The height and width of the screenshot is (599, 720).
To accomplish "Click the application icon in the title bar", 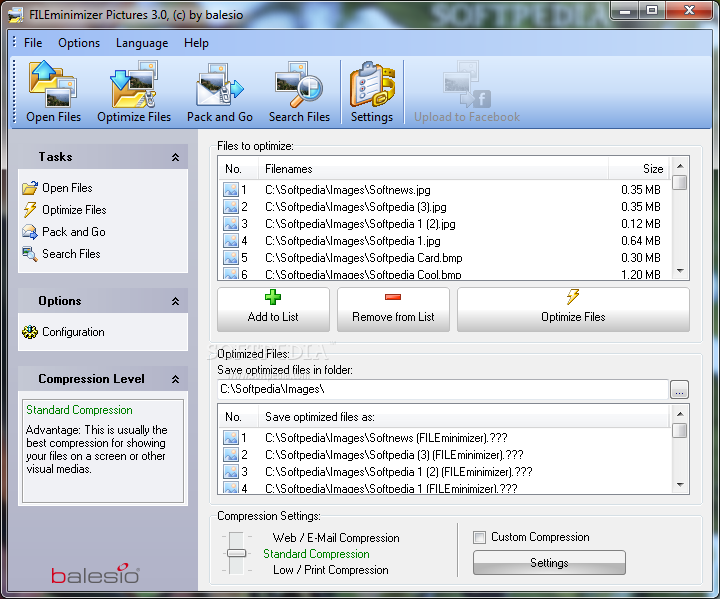I will (16, 15).
